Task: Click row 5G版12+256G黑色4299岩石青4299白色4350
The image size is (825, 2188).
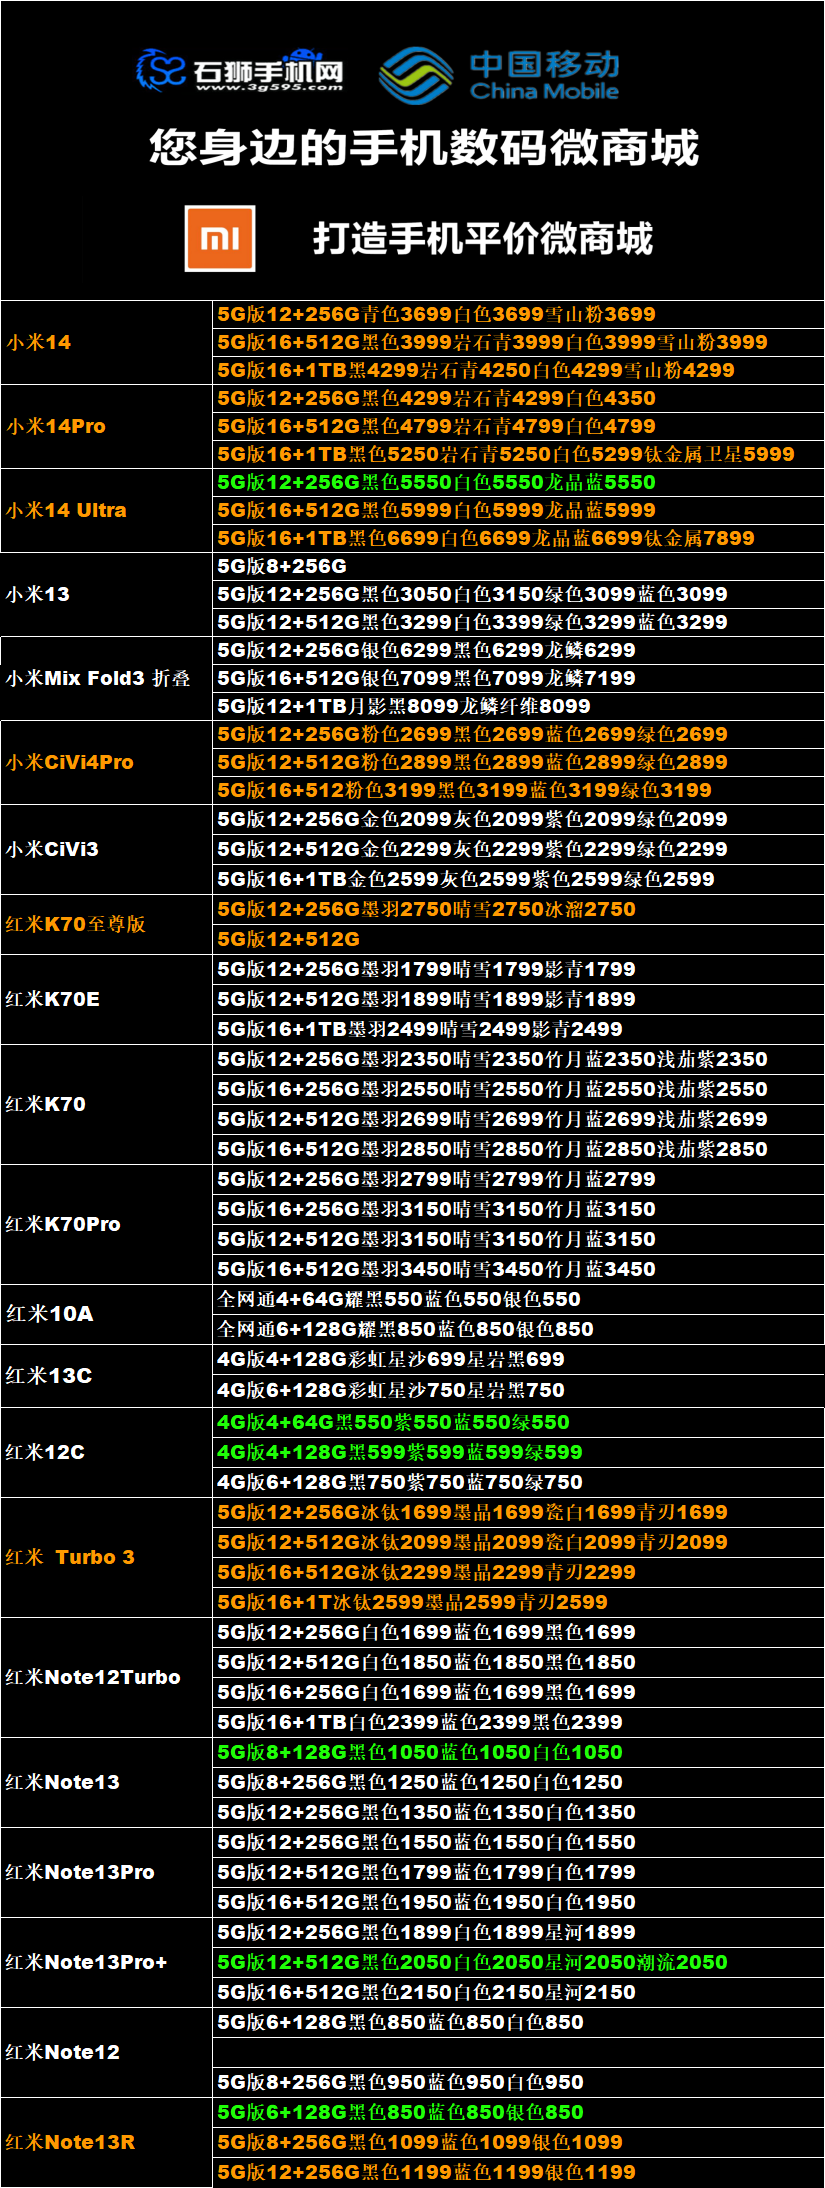Action: tap(518, 398)
